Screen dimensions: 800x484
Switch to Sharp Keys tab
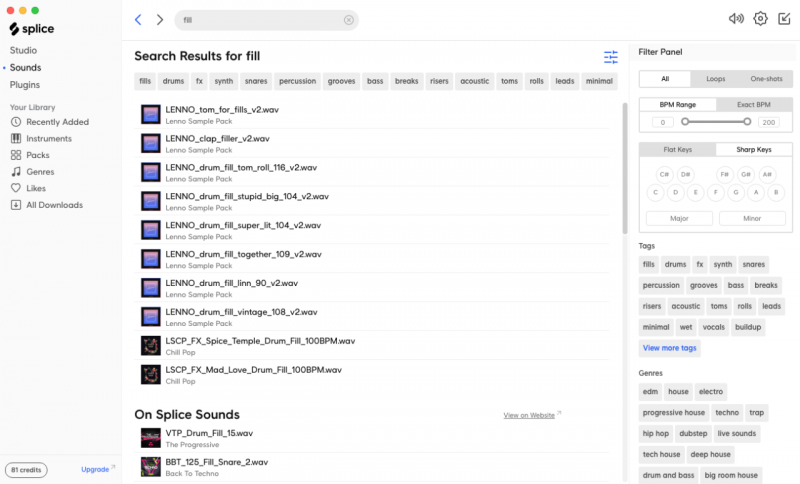[x=754, y=149]
